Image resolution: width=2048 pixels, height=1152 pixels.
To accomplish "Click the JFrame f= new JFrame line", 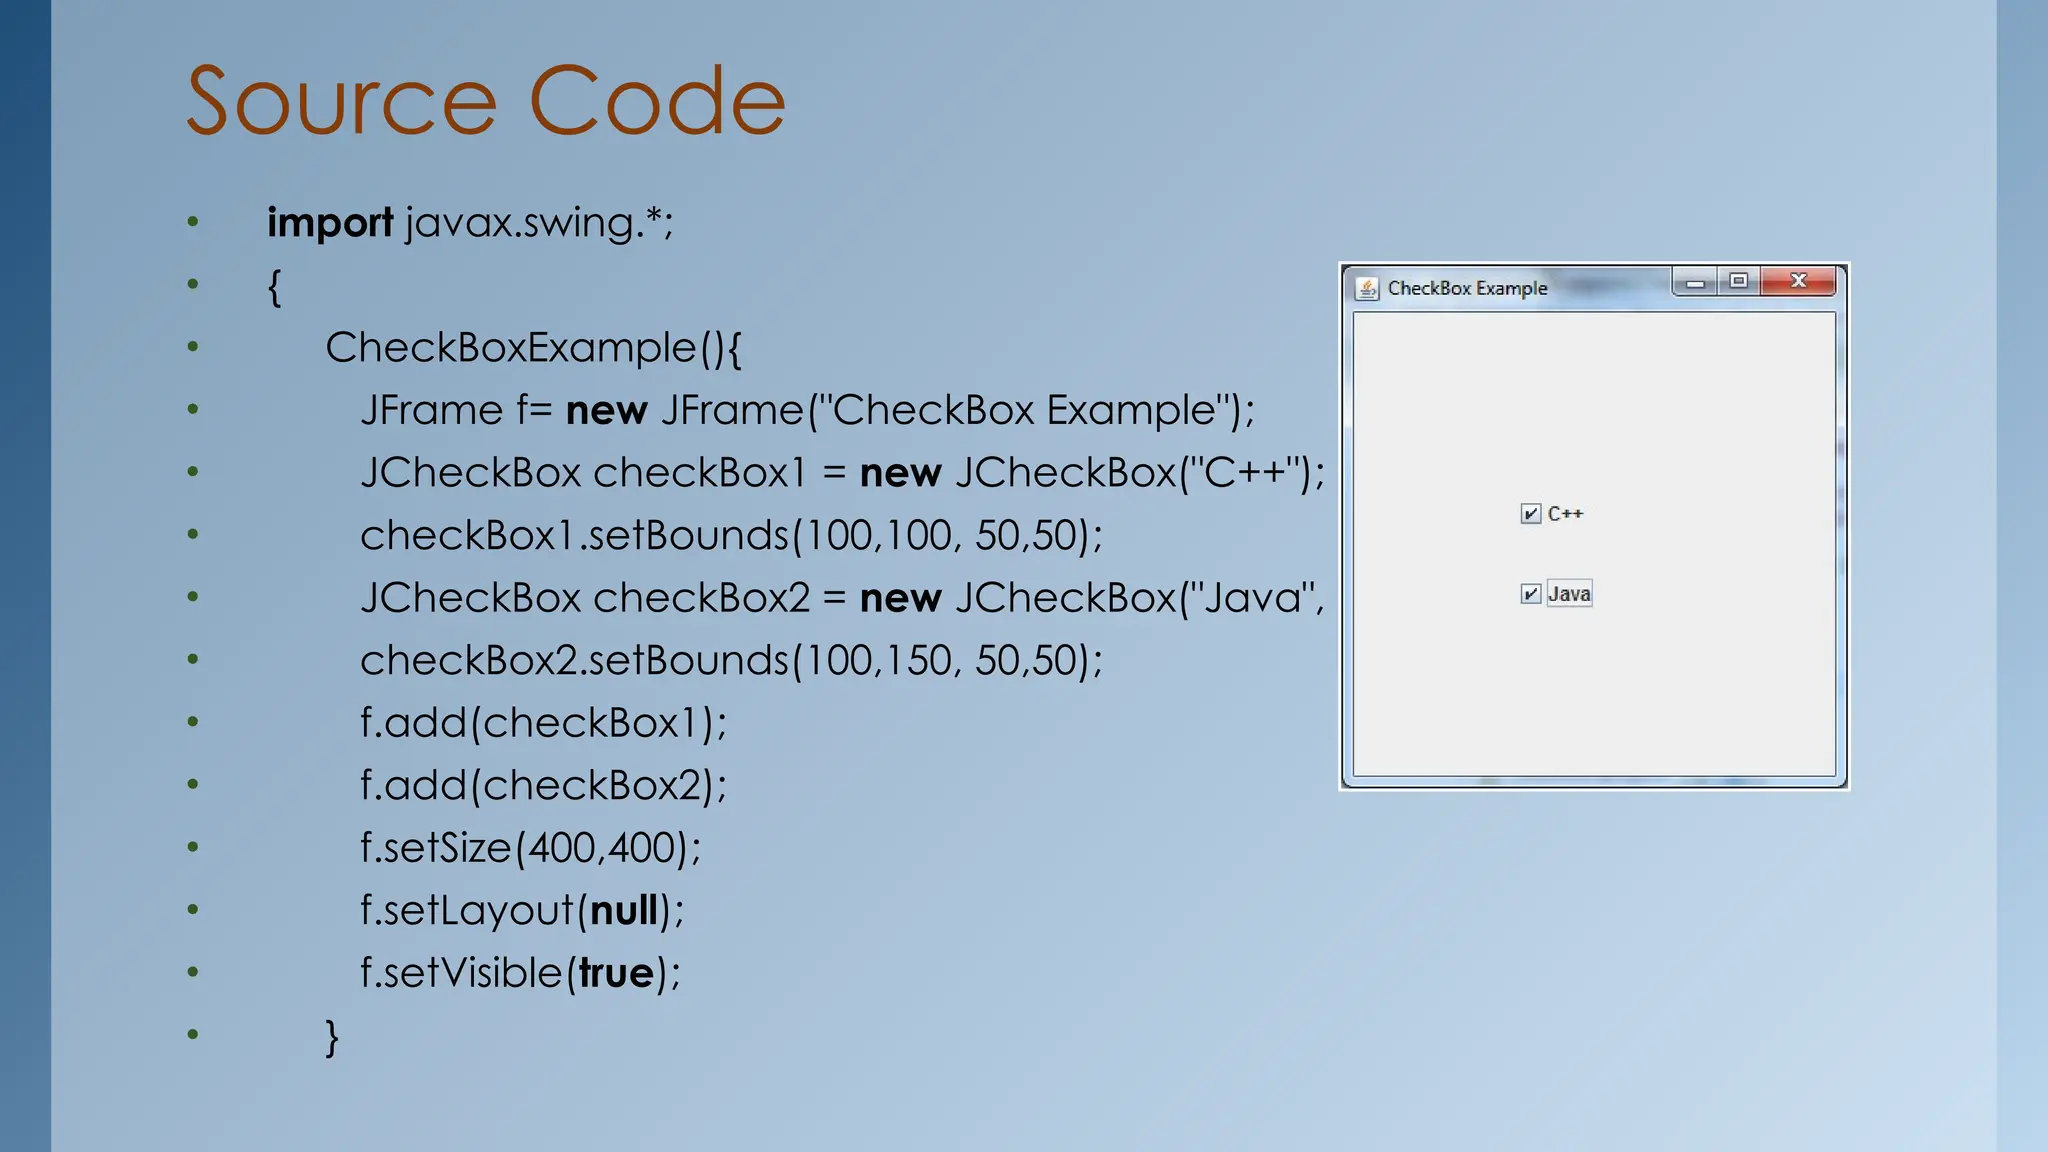I will point(807,410).
